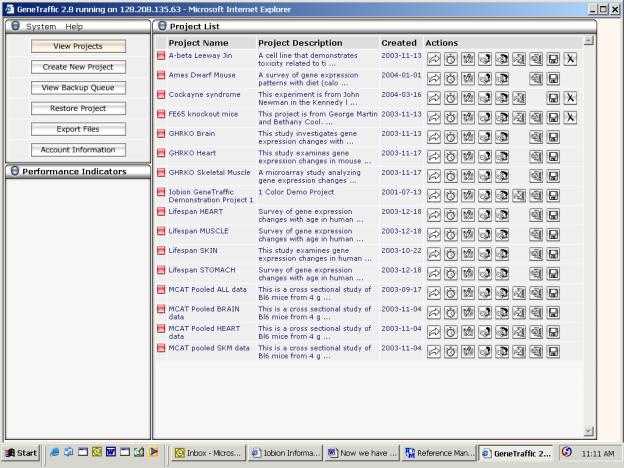Click the round icon beside System menu
The width and height of the screenshot is (624, 468).
click(15, 26)
